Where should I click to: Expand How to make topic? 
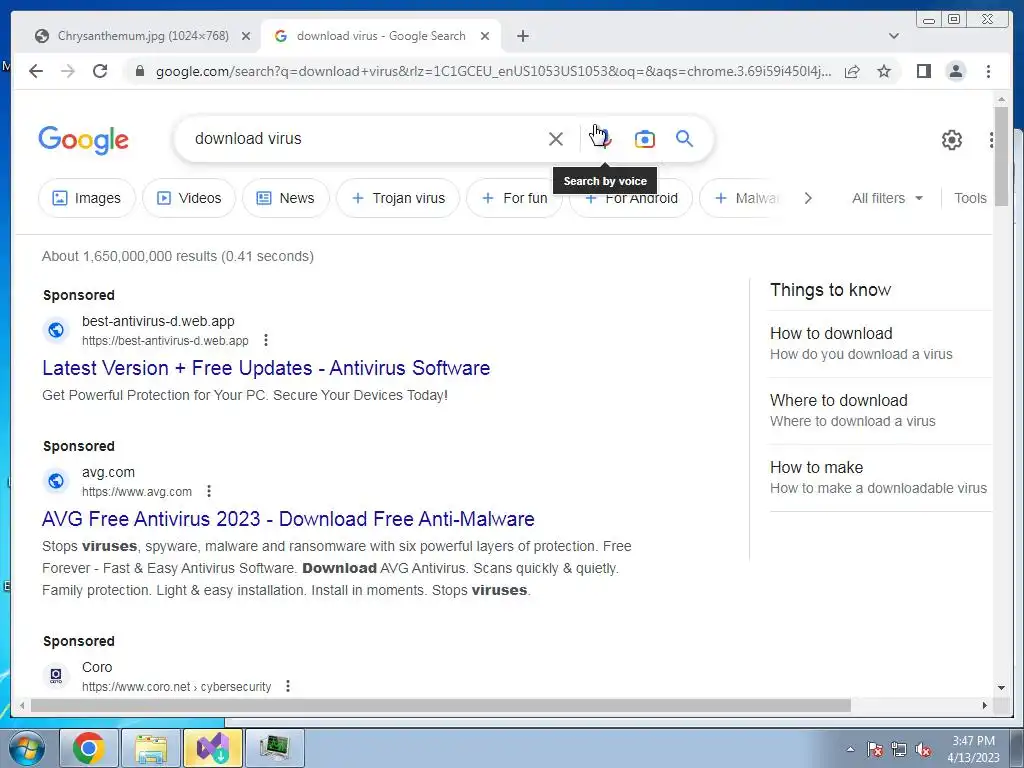point(880,478)
